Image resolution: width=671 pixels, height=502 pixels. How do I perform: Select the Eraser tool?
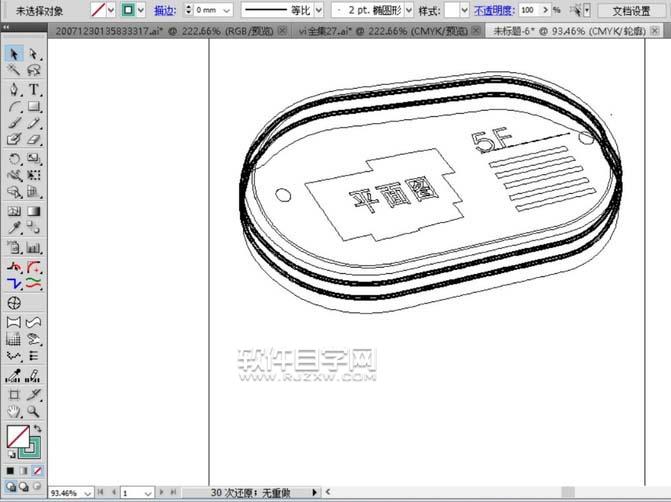point(33,140)
